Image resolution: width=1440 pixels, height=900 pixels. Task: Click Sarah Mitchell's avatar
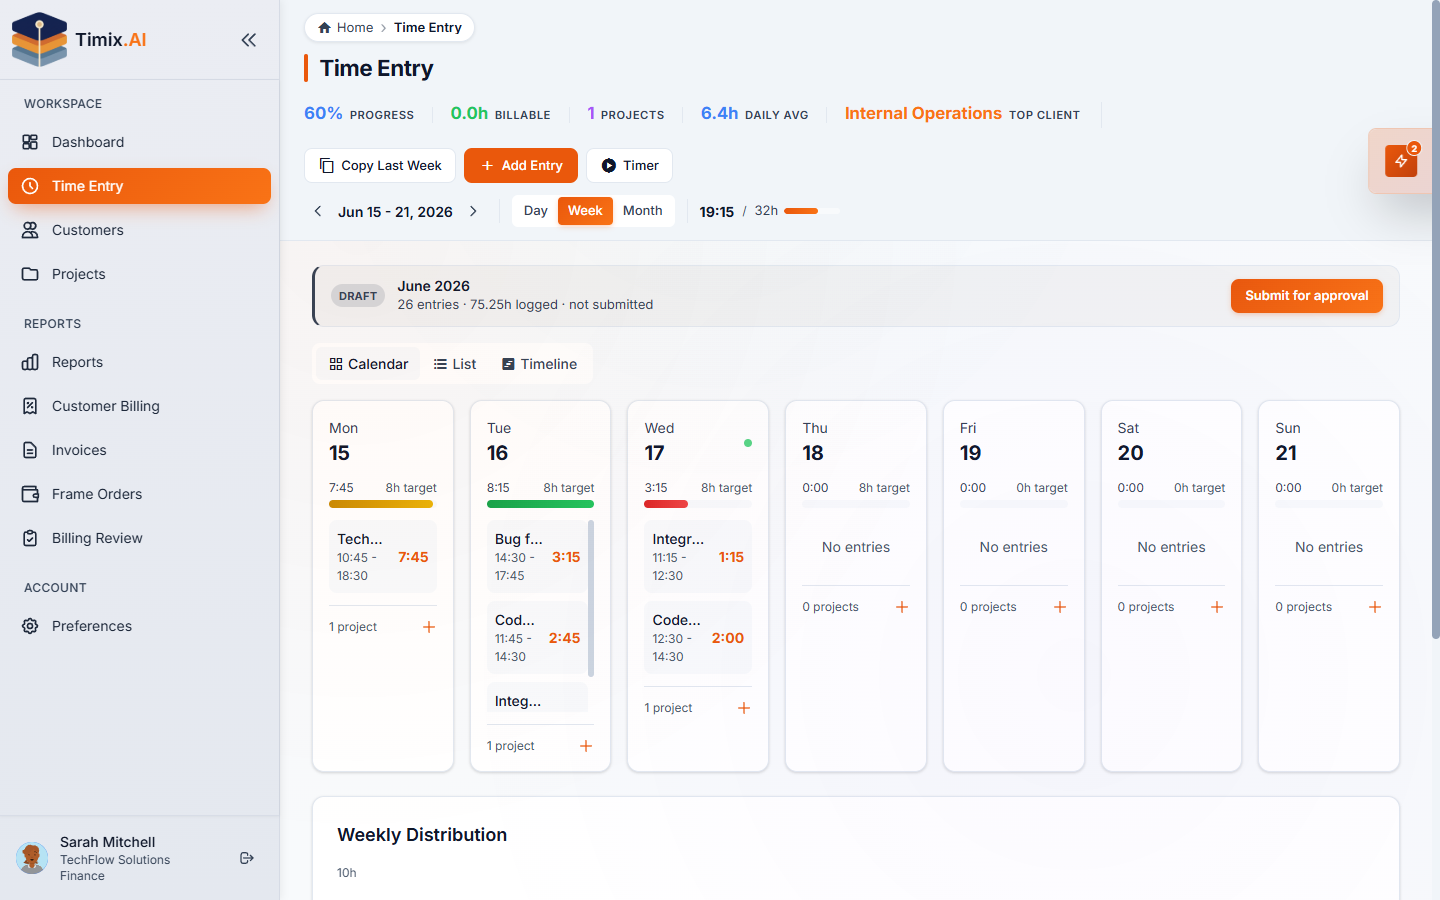coord(32,858)
